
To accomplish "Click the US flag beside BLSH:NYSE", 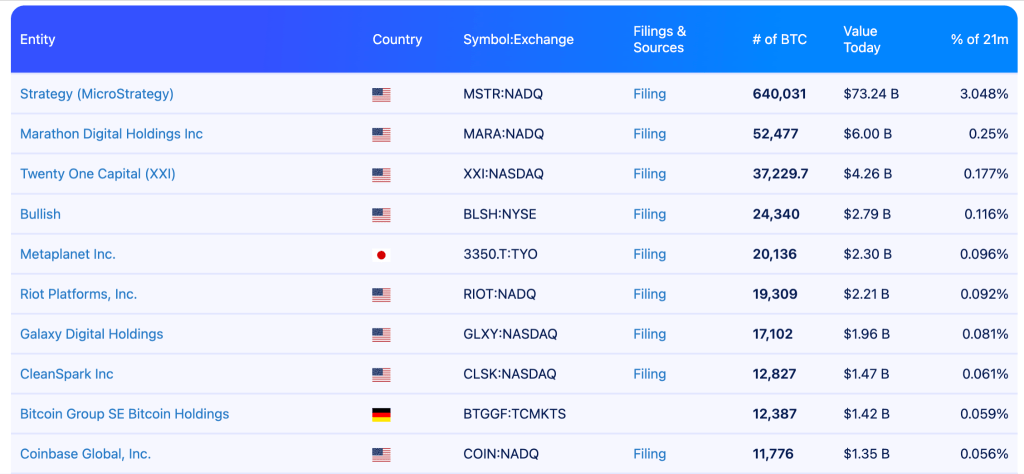I will tap(381, 215).
